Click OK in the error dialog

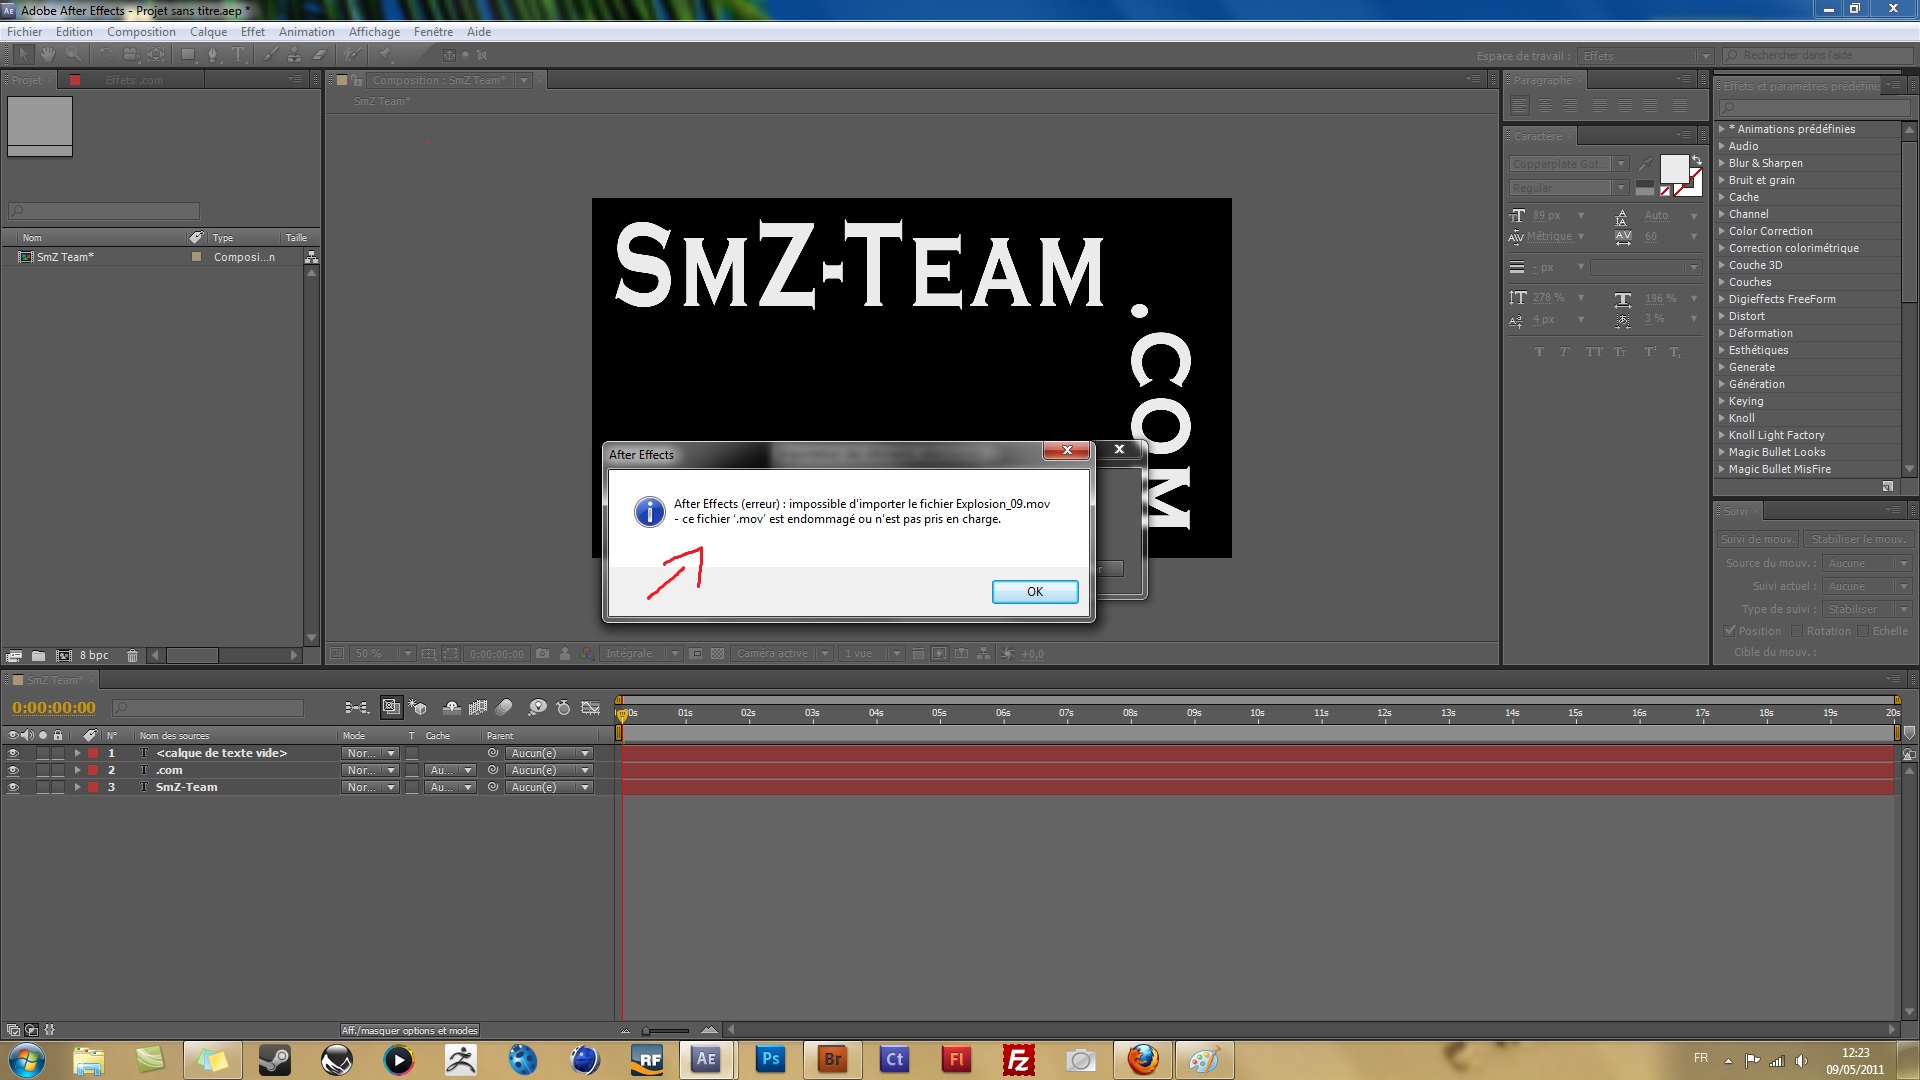click(x=1035, y=592)
